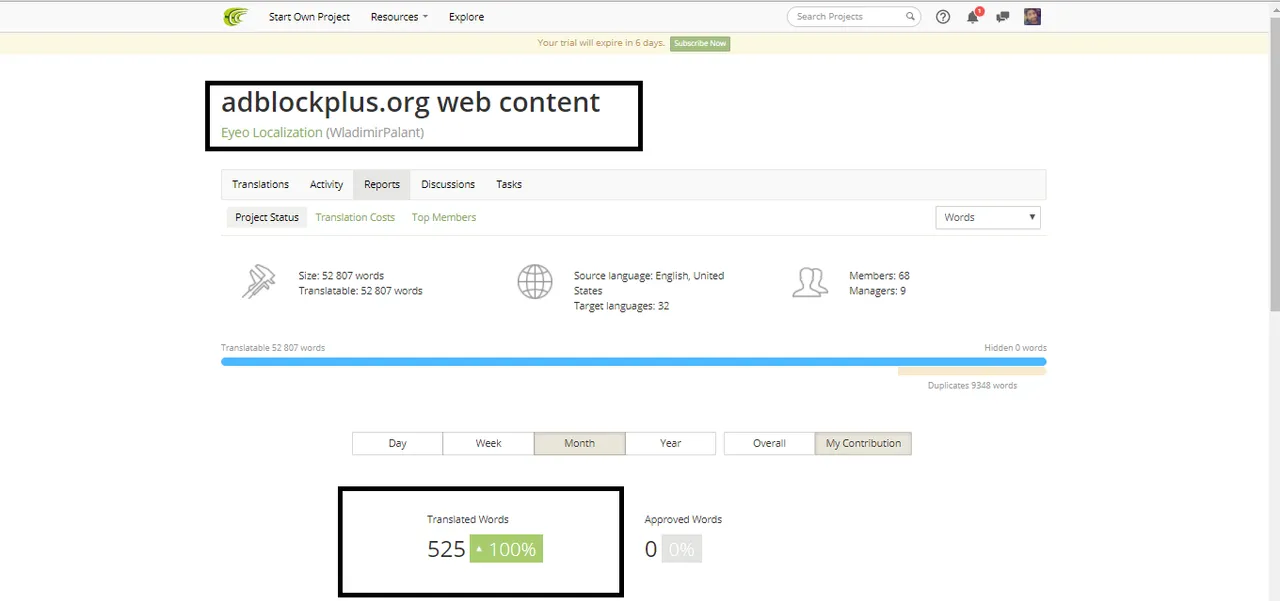Click the Managers: 9 text
The width and height of the screenshot is (1280, 601).
[x=877, y=290]
